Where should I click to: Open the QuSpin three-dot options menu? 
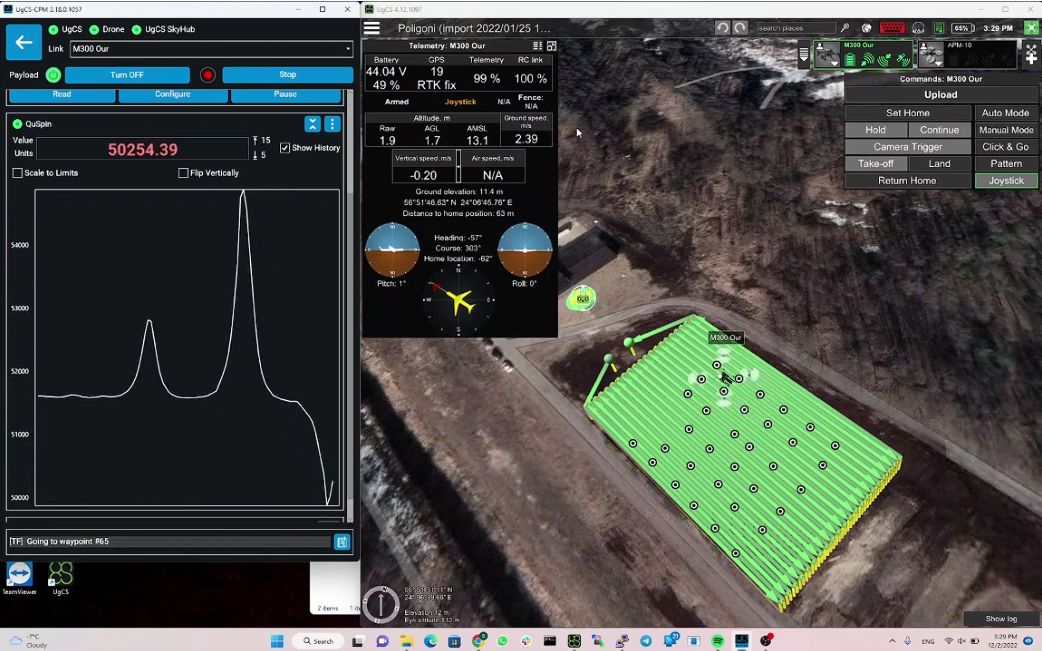pyautogui.click(x=333, y=124)
